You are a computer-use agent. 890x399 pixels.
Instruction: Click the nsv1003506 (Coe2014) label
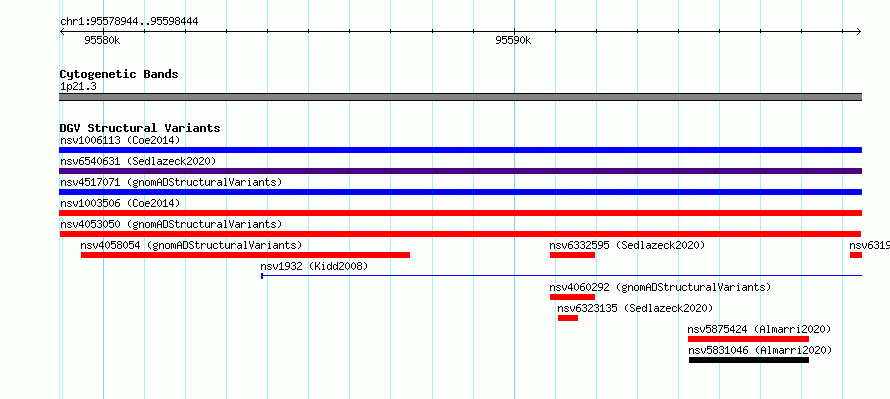click(120, 203)
